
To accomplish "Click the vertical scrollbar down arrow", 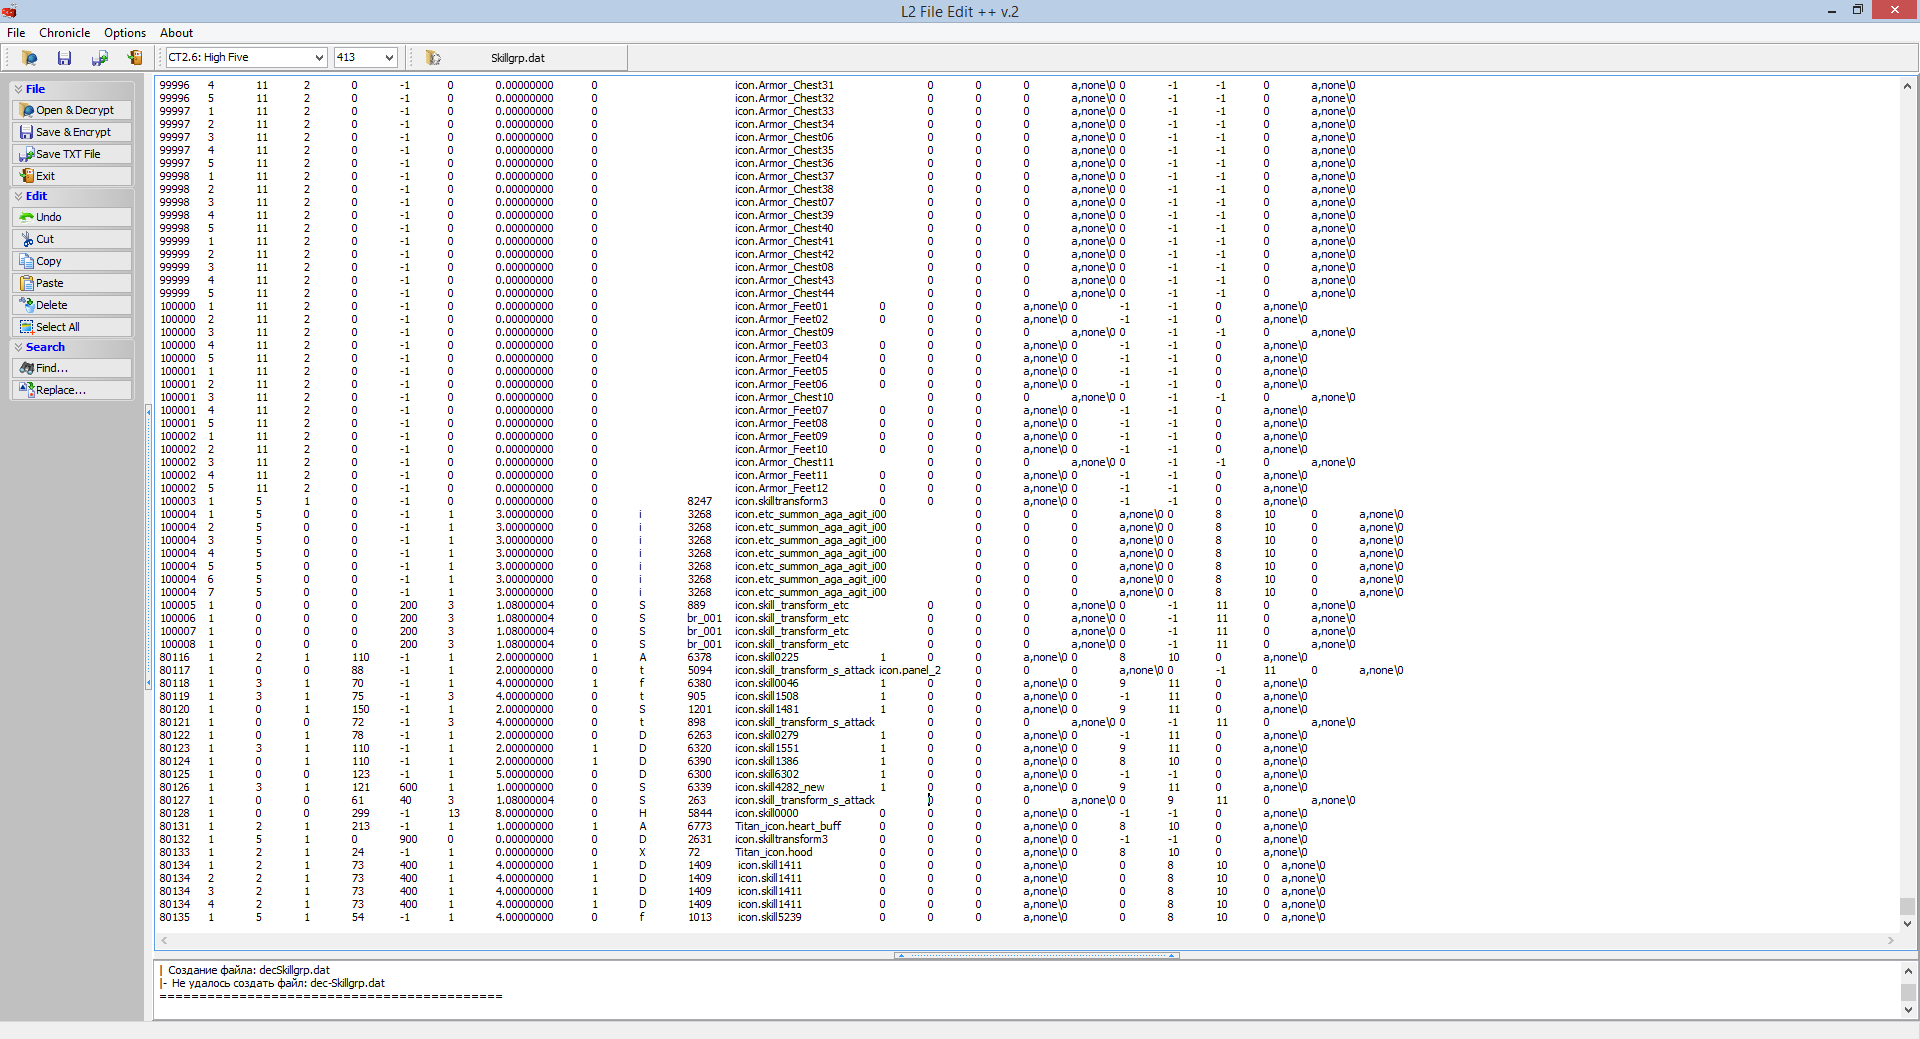I will click(x=1908, y=924).
